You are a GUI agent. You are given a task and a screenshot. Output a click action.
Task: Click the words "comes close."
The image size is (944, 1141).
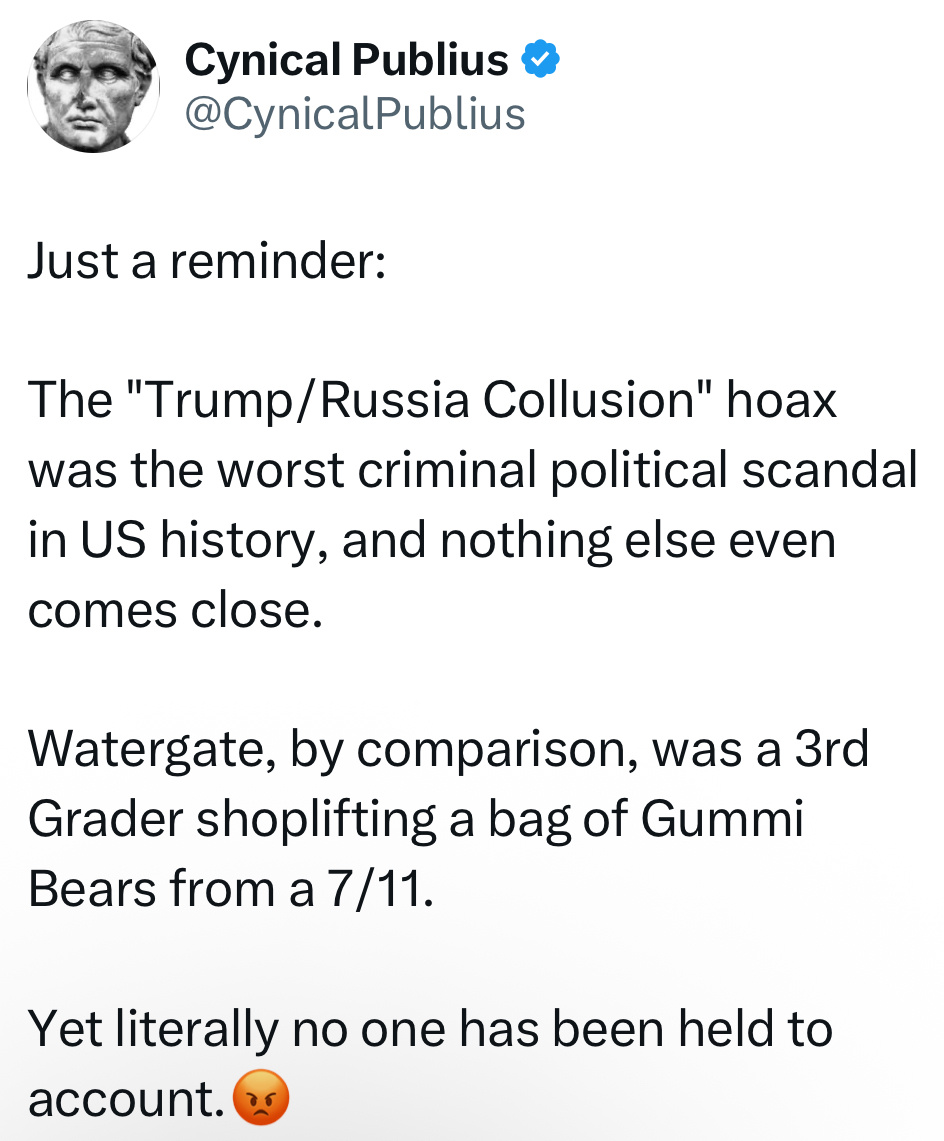[176, 610]
